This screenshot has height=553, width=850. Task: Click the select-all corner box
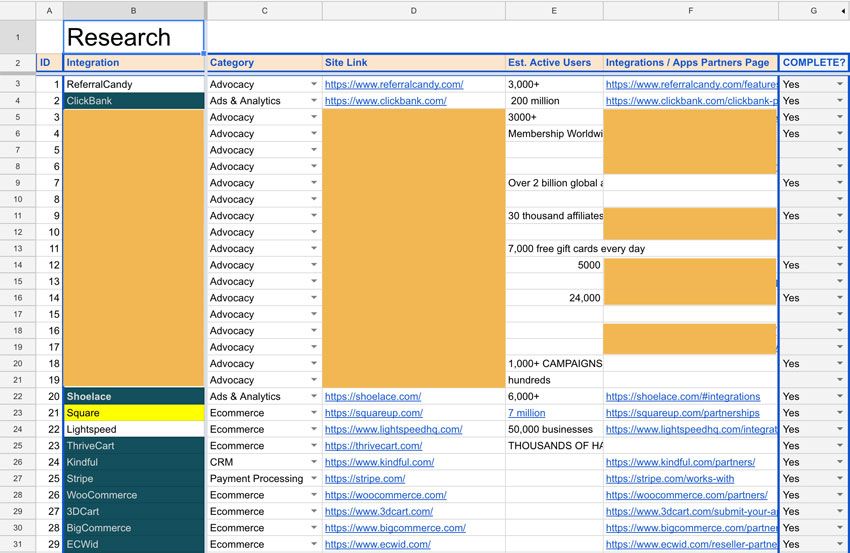[18, 10]
